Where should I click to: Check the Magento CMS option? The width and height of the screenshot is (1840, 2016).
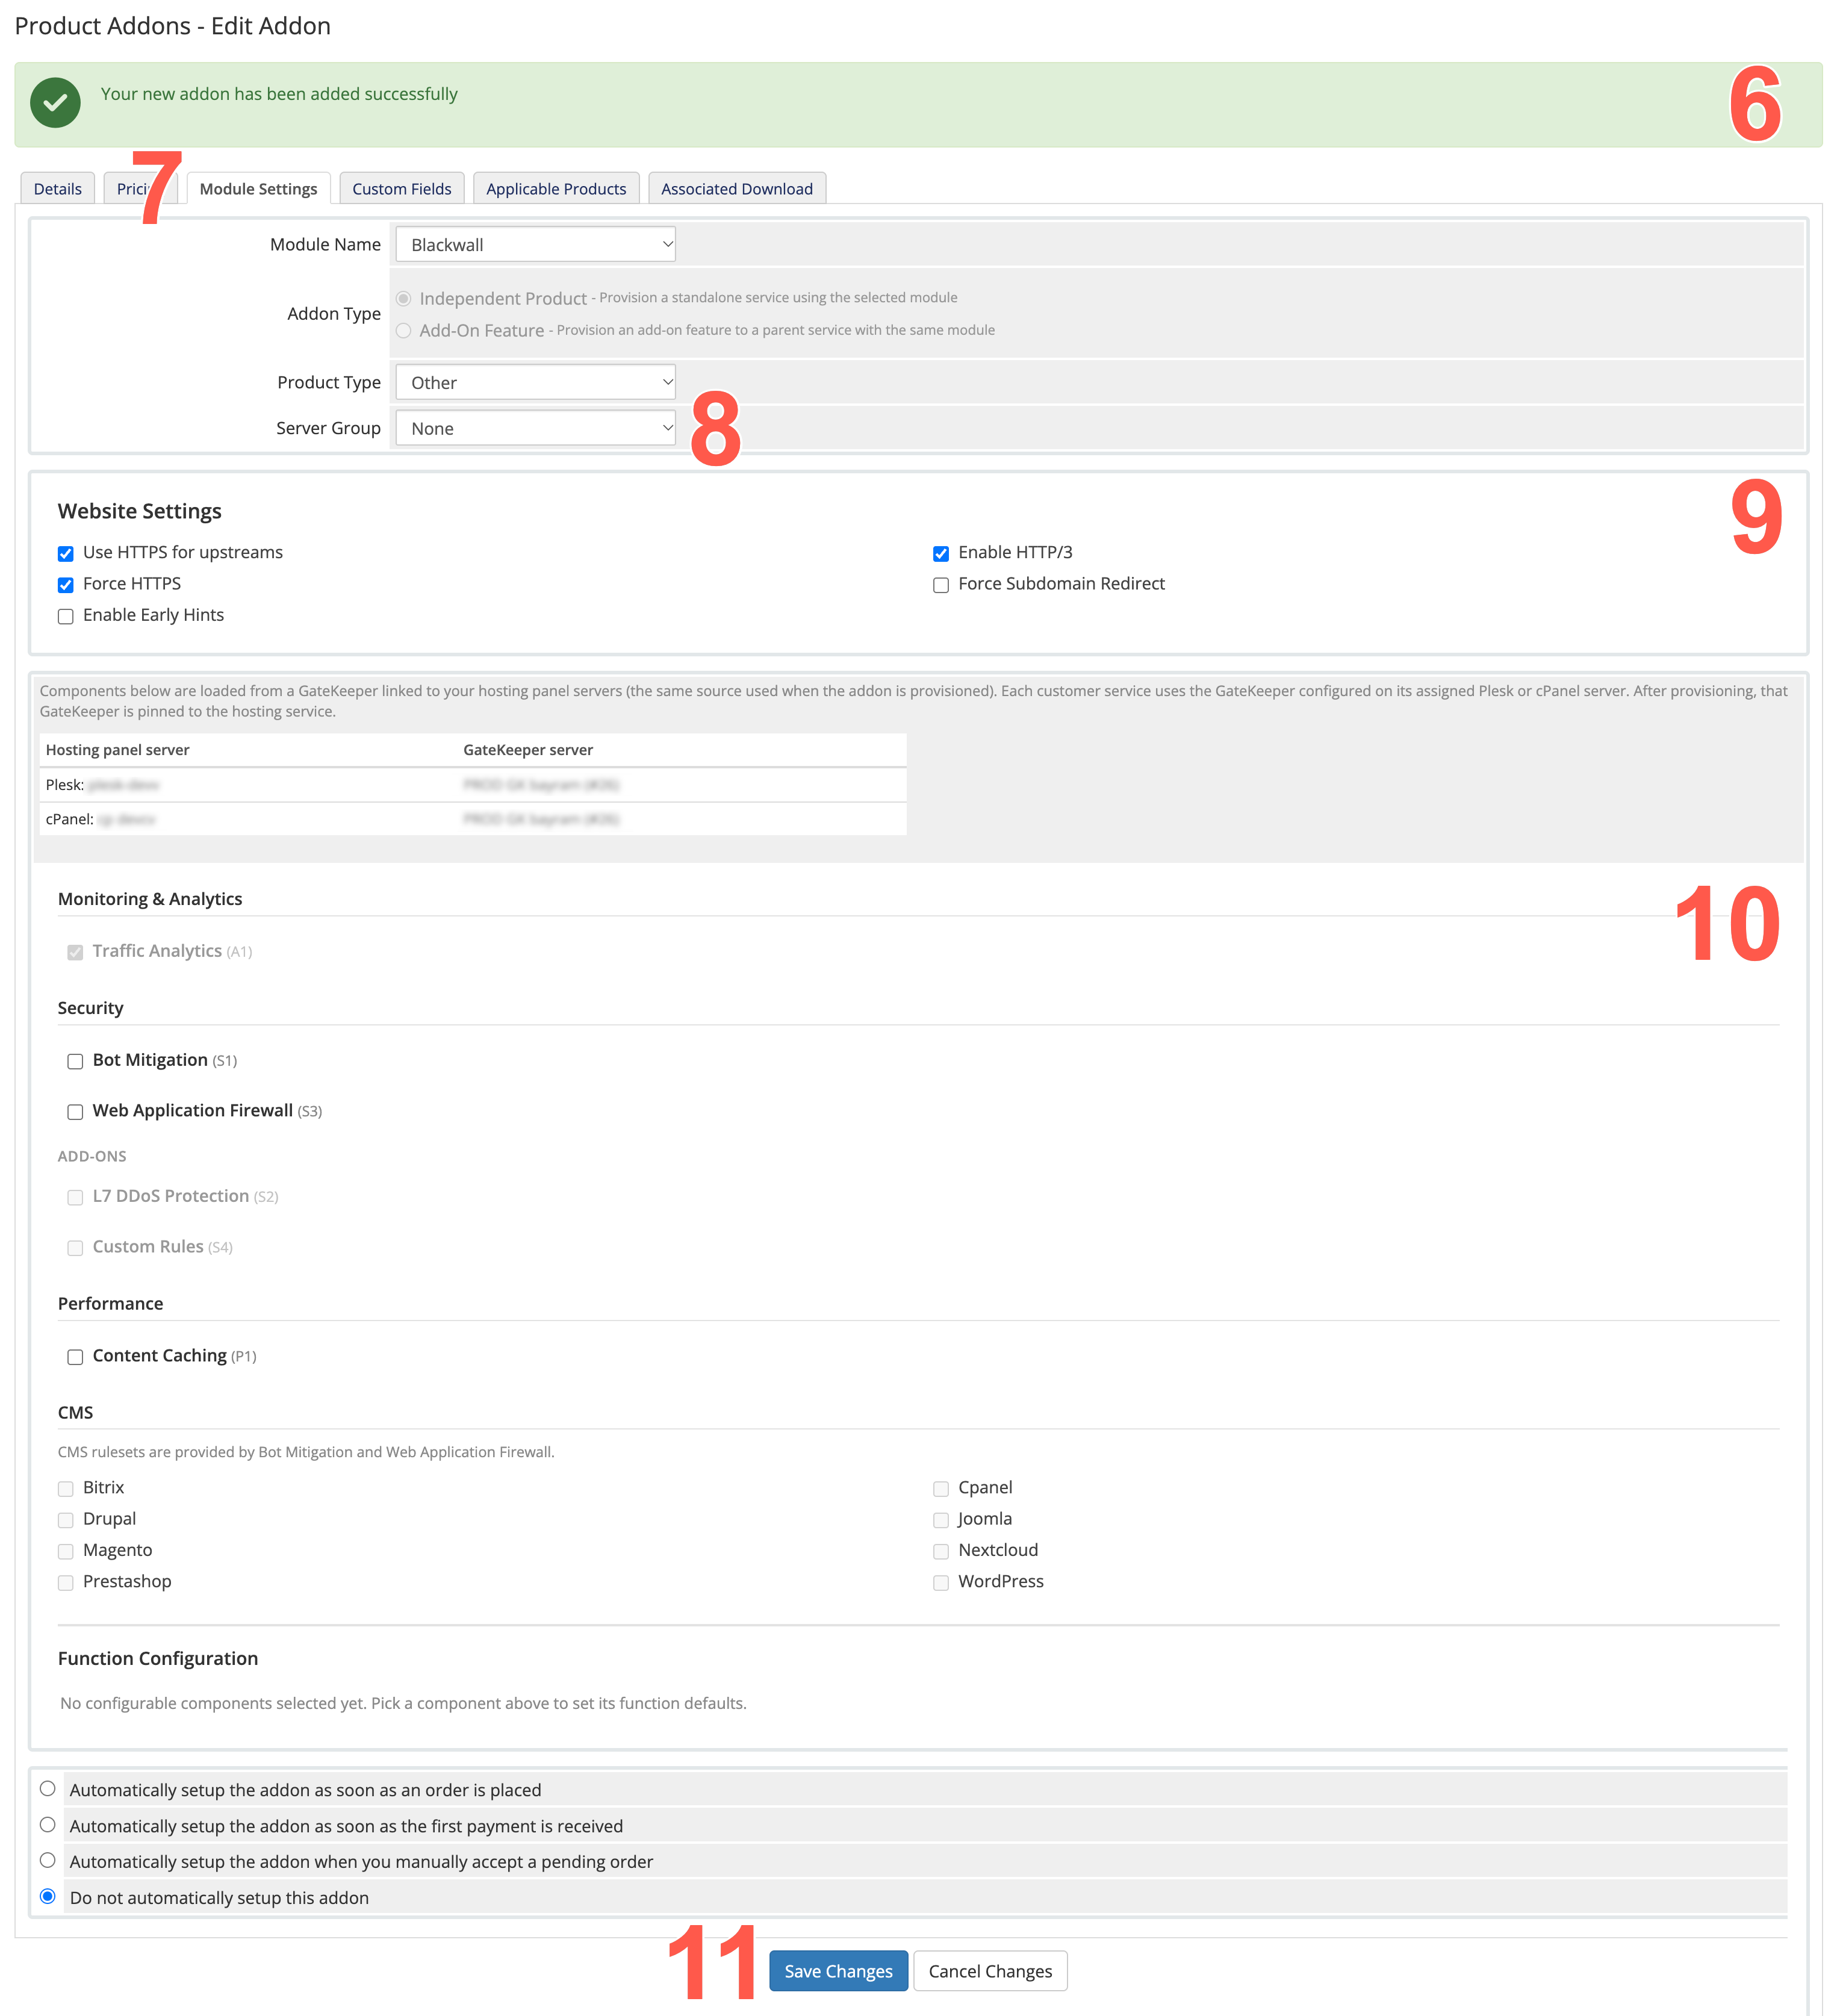[x=66, y=1551]
